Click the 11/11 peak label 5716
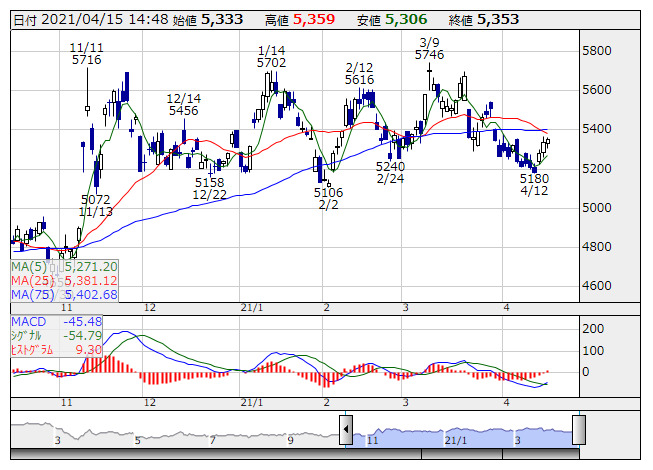Screen dimensions: 653x470 (x=86, y=60)
